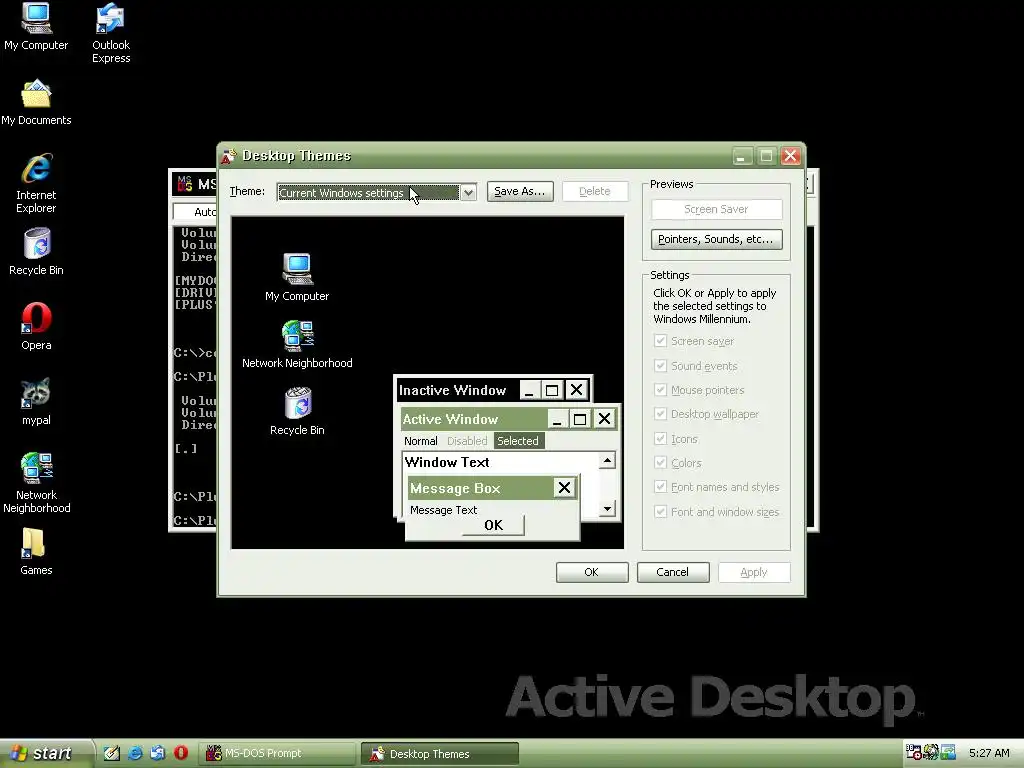Click the Inactive Window title in the preview
The height and width of the screenshot is (768, 1024).
(x=453, y=391)
